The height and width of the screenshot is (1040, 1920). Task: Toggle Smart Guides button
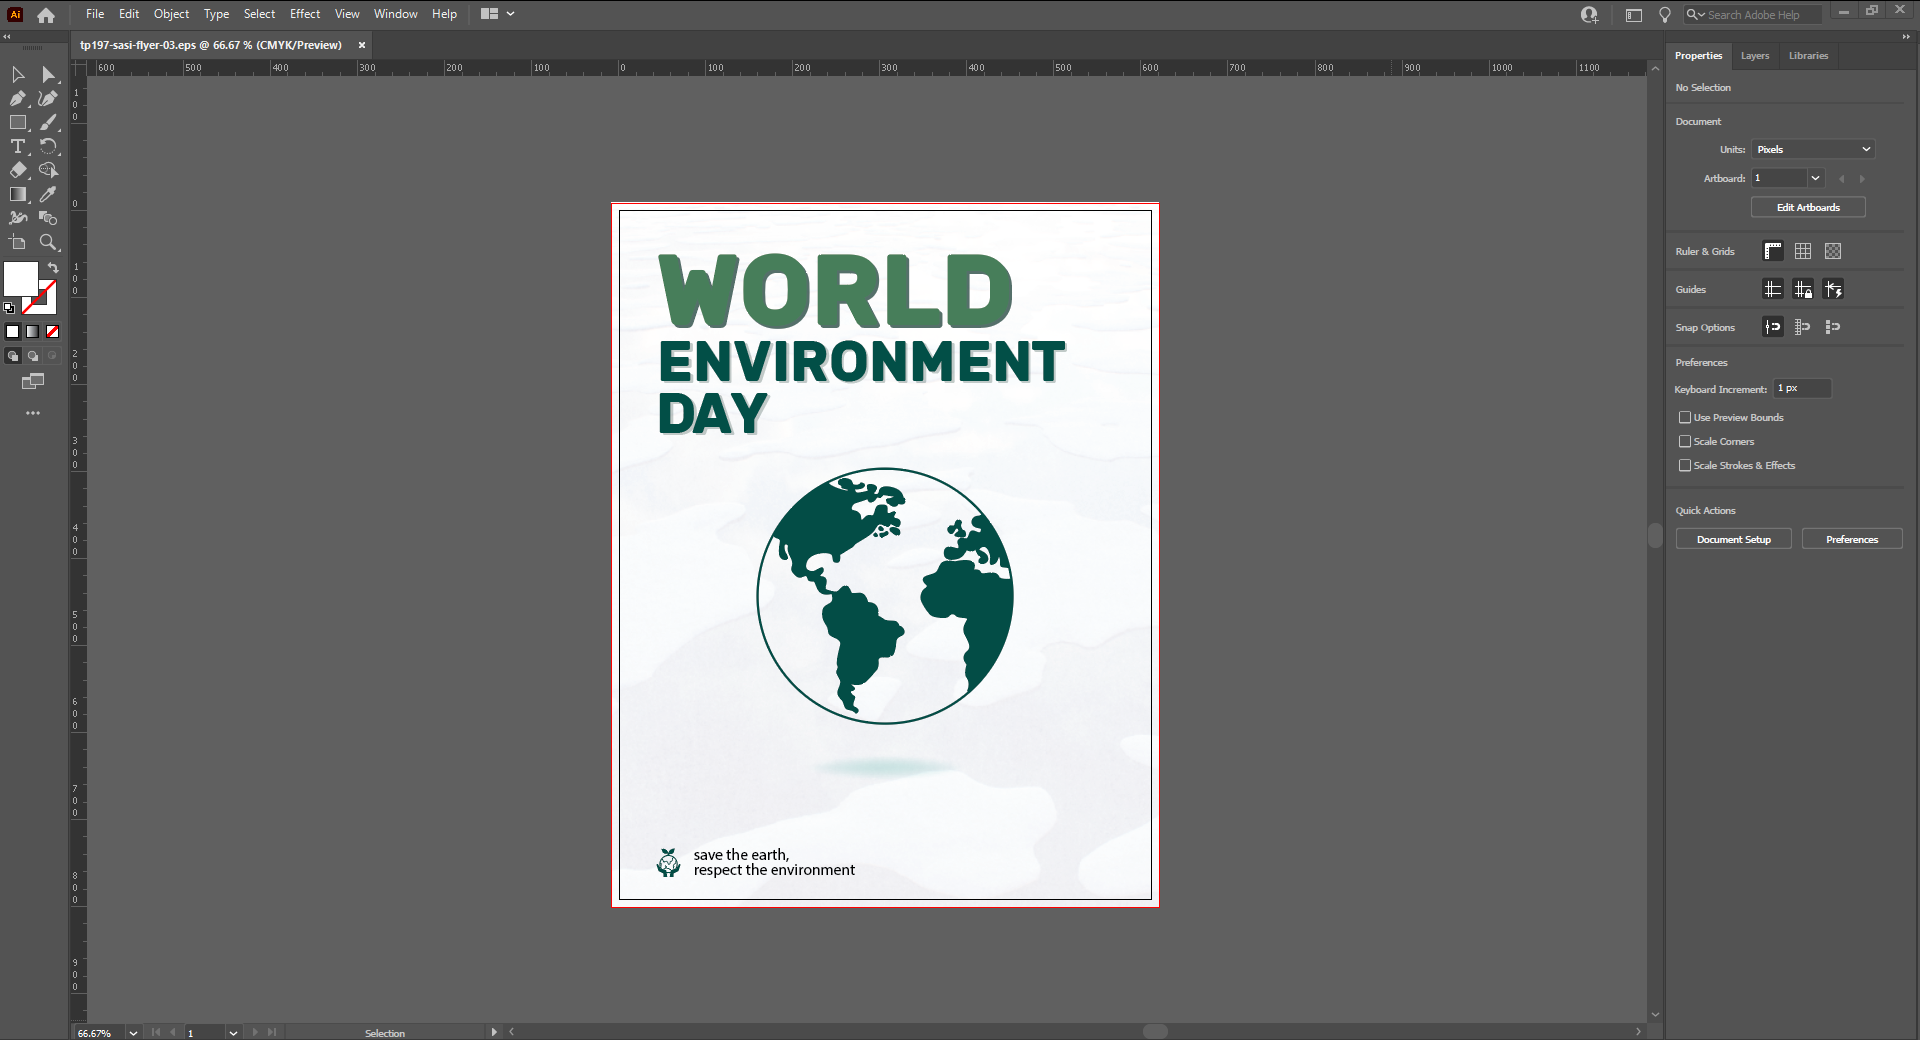click(x=1833, y=289)
